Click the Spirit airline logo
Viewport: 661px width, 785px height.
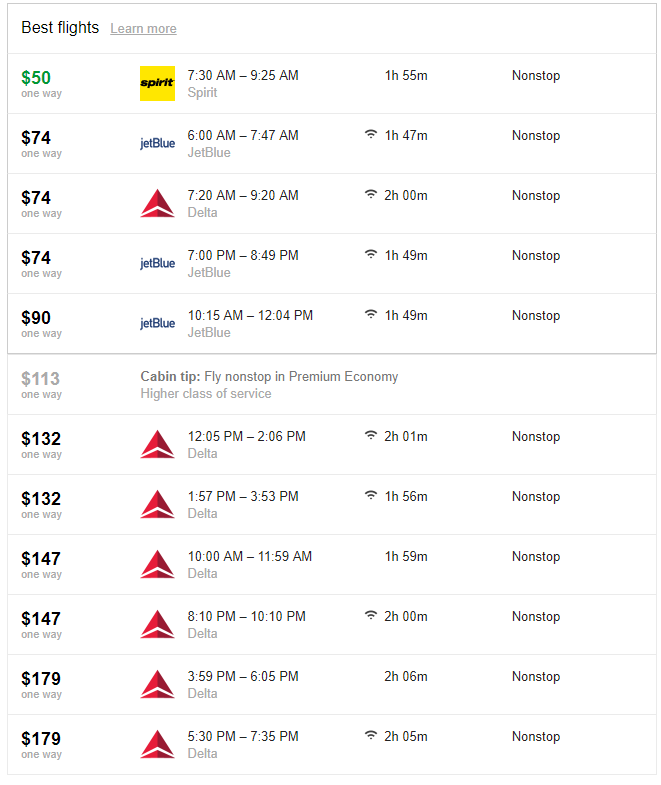click(157, 84)
